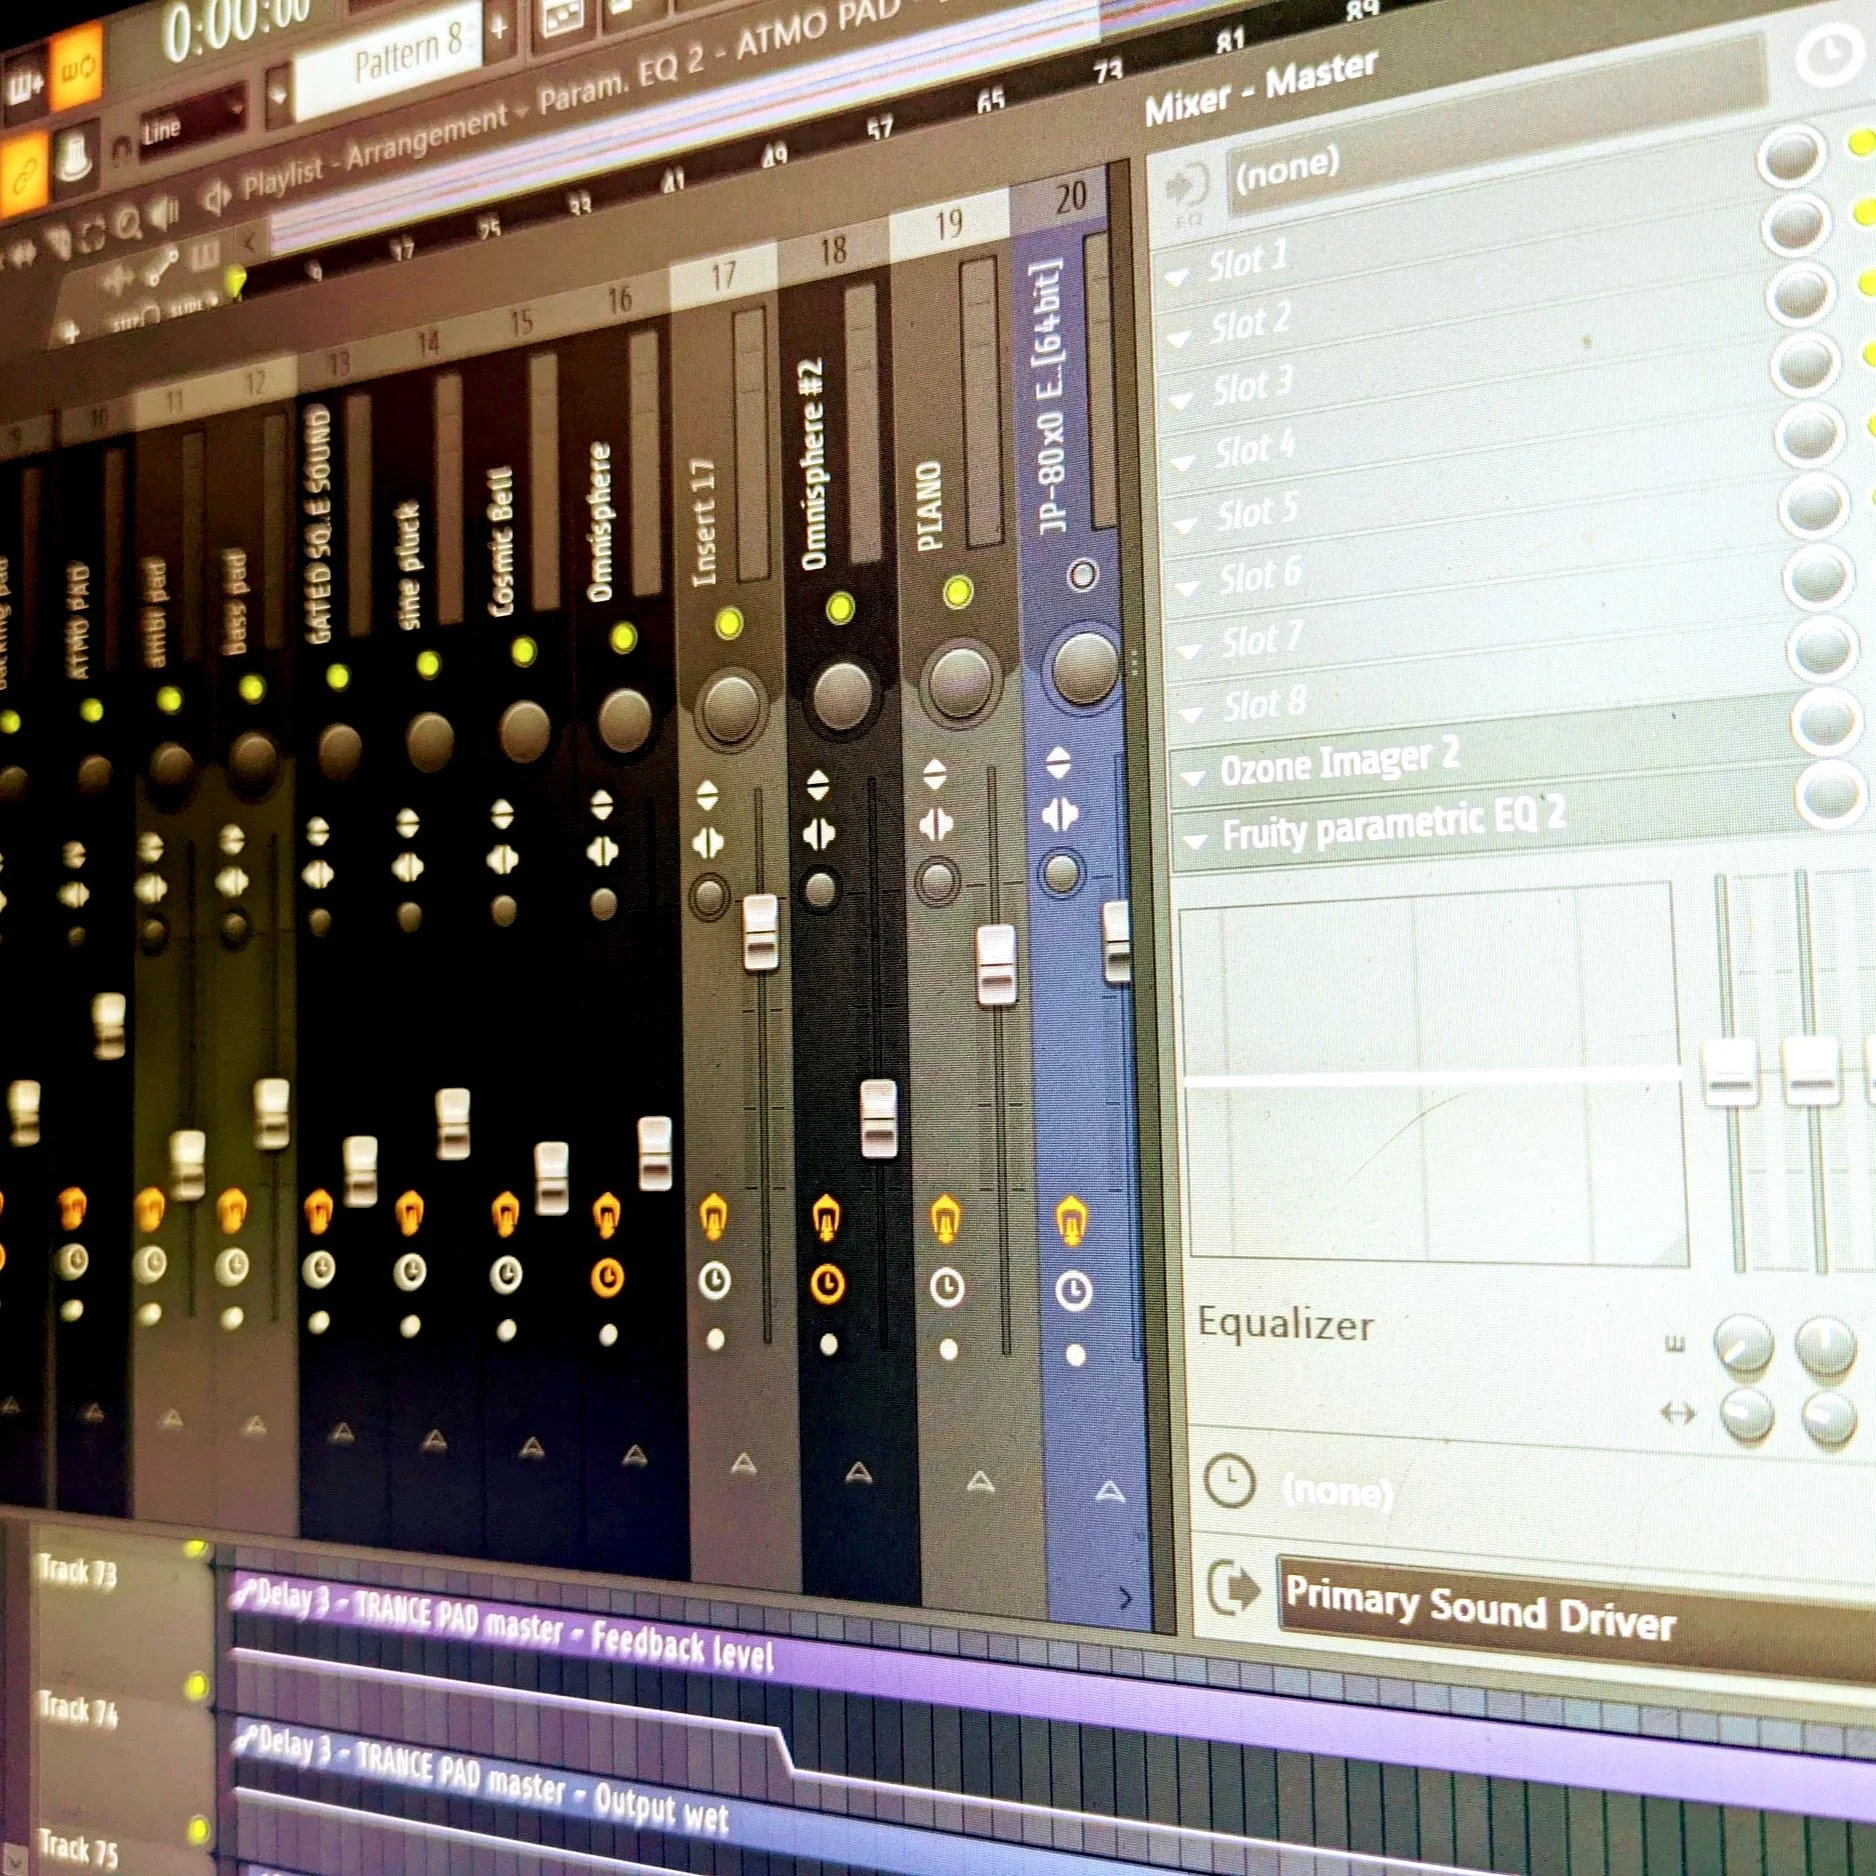Click the send arrow below the PIANO track
Image resolution: width=1876 pixels, height=1876 pixels.
(x=980, y=1482)
